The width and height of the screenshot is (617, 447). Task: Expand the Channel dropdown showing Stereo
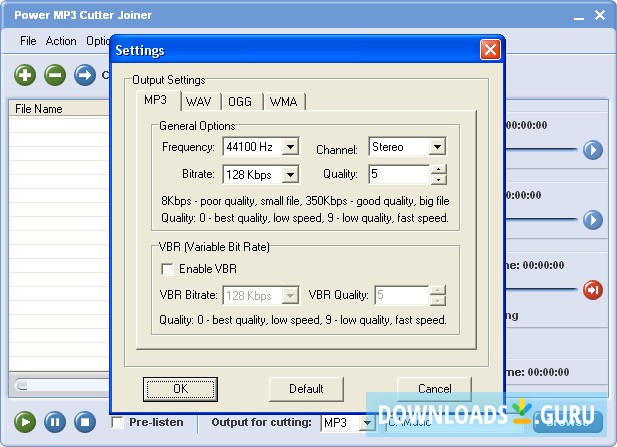coord(436,147)
